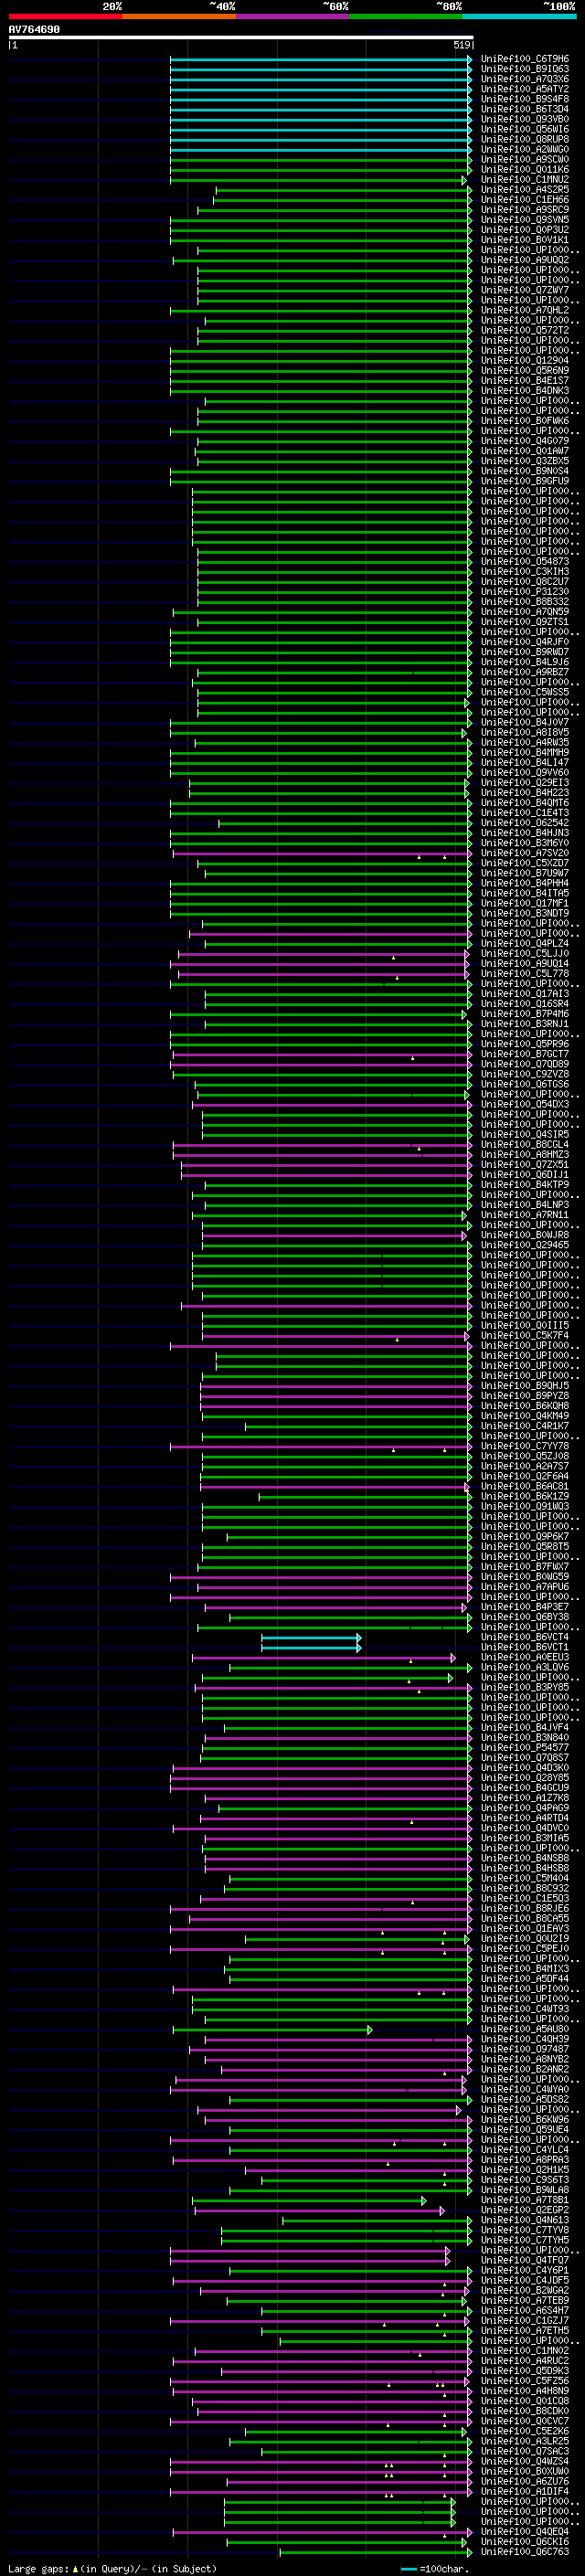
Task: Click the white query sequence bar
Action: coord(240,37)
